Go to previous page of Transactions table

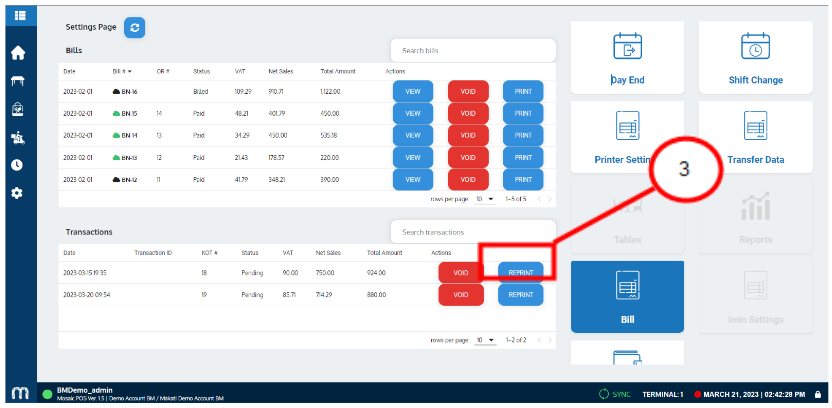click(539, 341)
